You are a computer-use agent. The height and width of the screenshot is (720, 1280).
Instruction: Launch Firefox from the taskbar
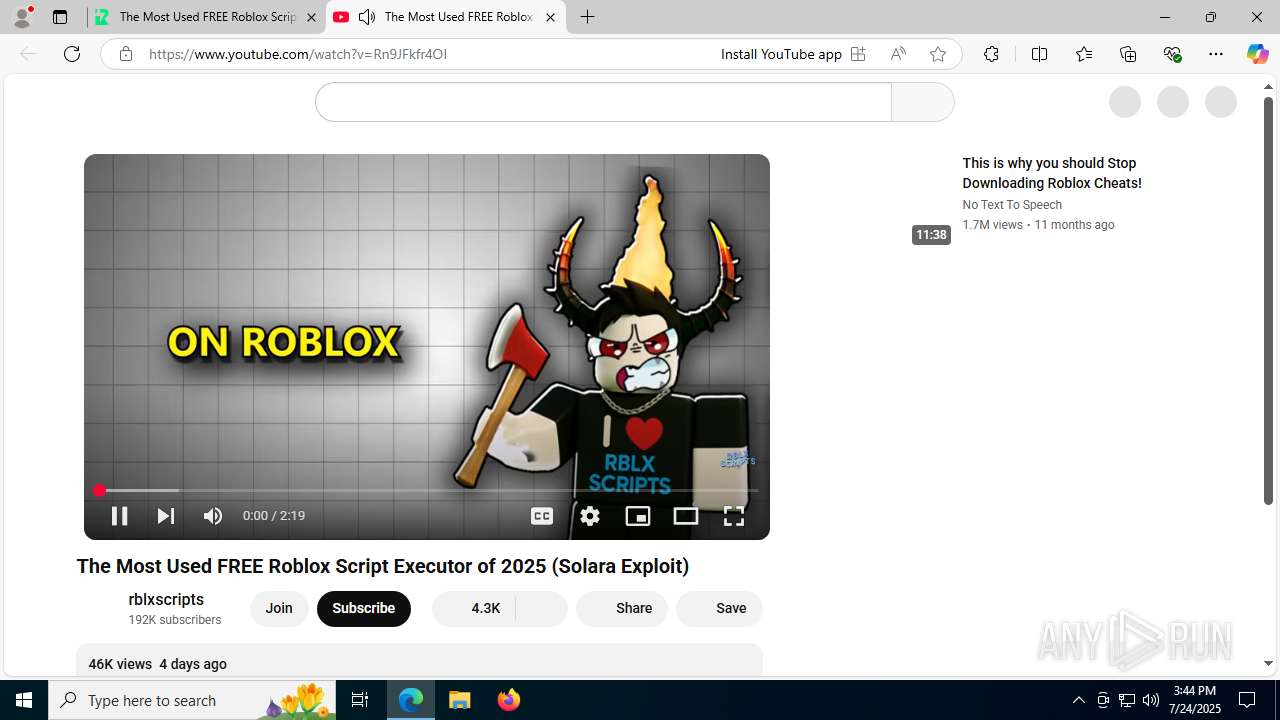tap(509, 700)
